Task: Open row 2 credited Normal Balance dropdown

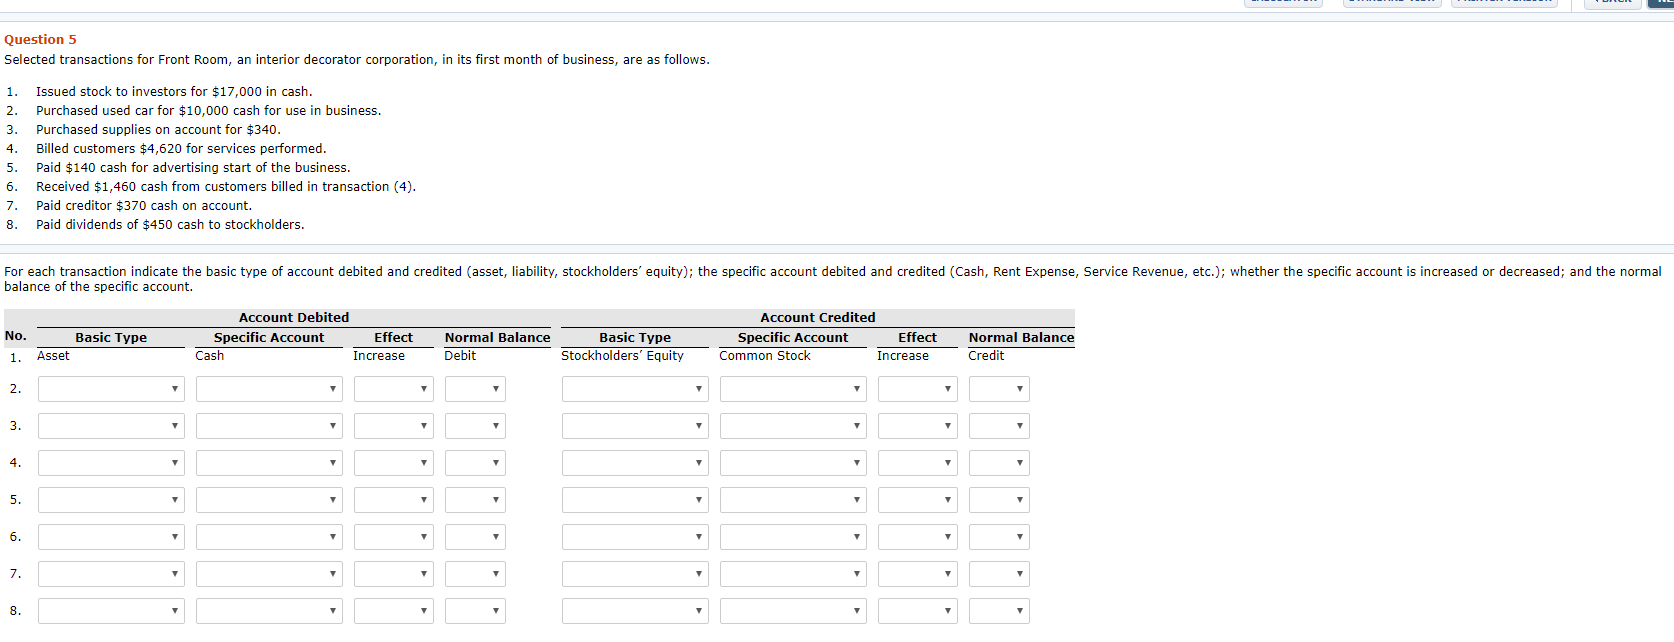Action: 999,389
